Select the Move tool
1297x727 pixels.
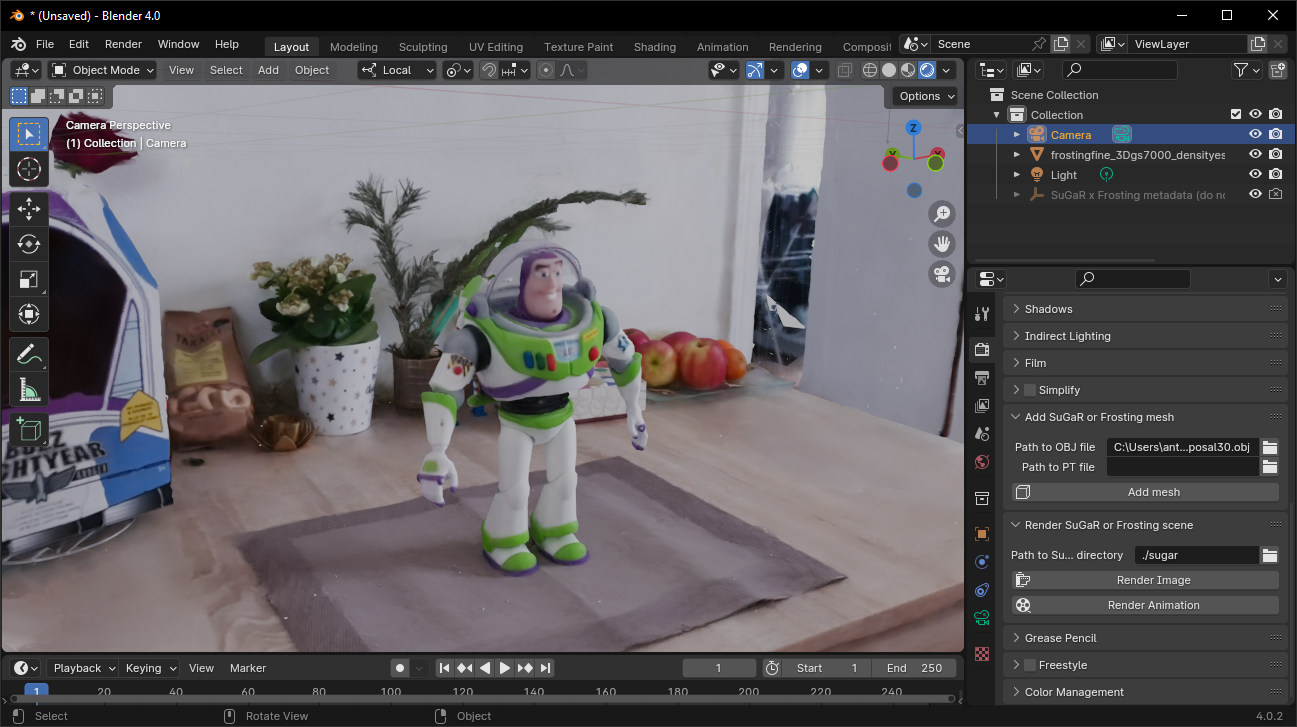tap(29, 208)
